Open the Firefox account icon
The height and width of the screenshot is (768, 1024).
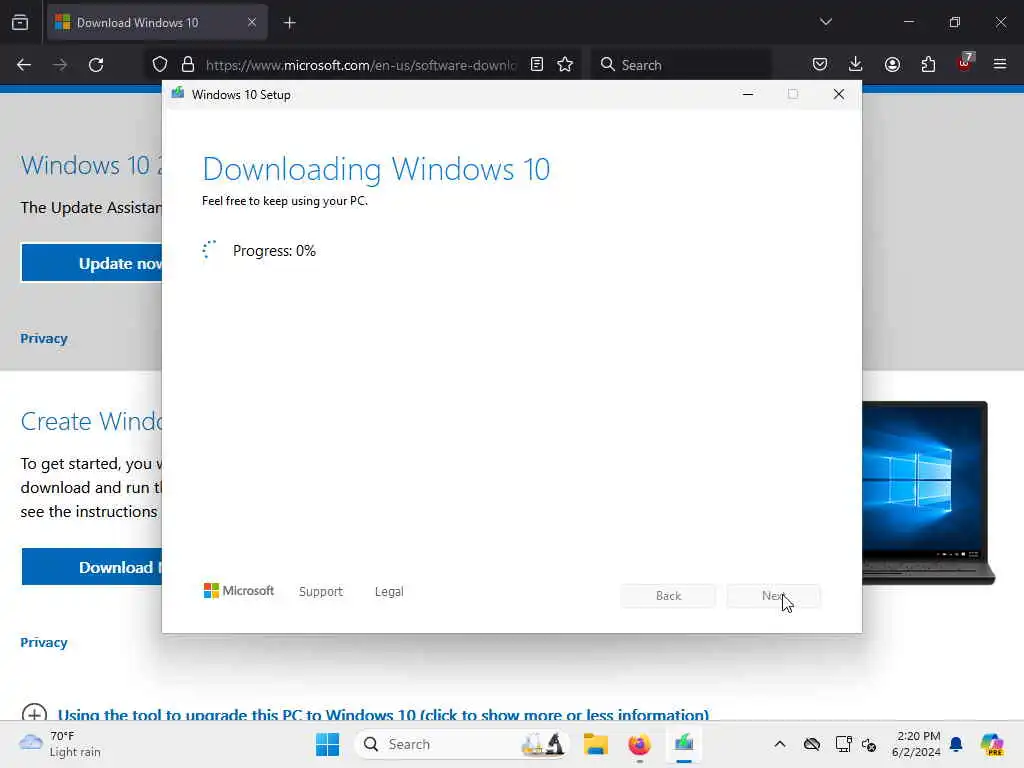(x=892, y=64)
